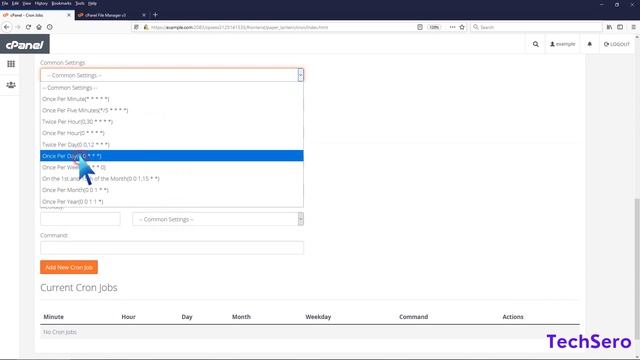
Task: Click the Weekday input field
Action: (x=80, y=219)
